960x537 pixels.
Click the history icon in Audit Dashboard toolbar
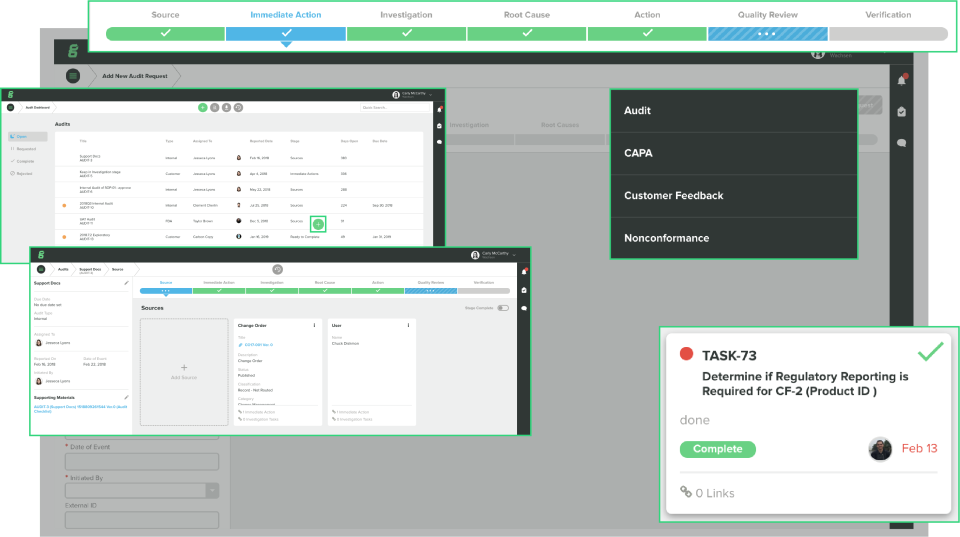[x=238, y=108]
